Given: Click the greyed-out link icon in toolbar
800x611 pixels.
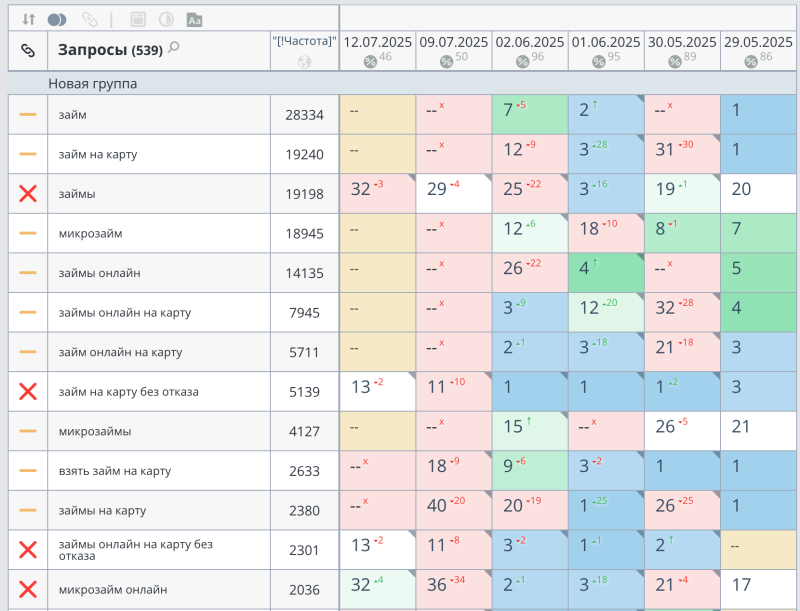Looking at the screenshot, I should [x=90, y=19].
